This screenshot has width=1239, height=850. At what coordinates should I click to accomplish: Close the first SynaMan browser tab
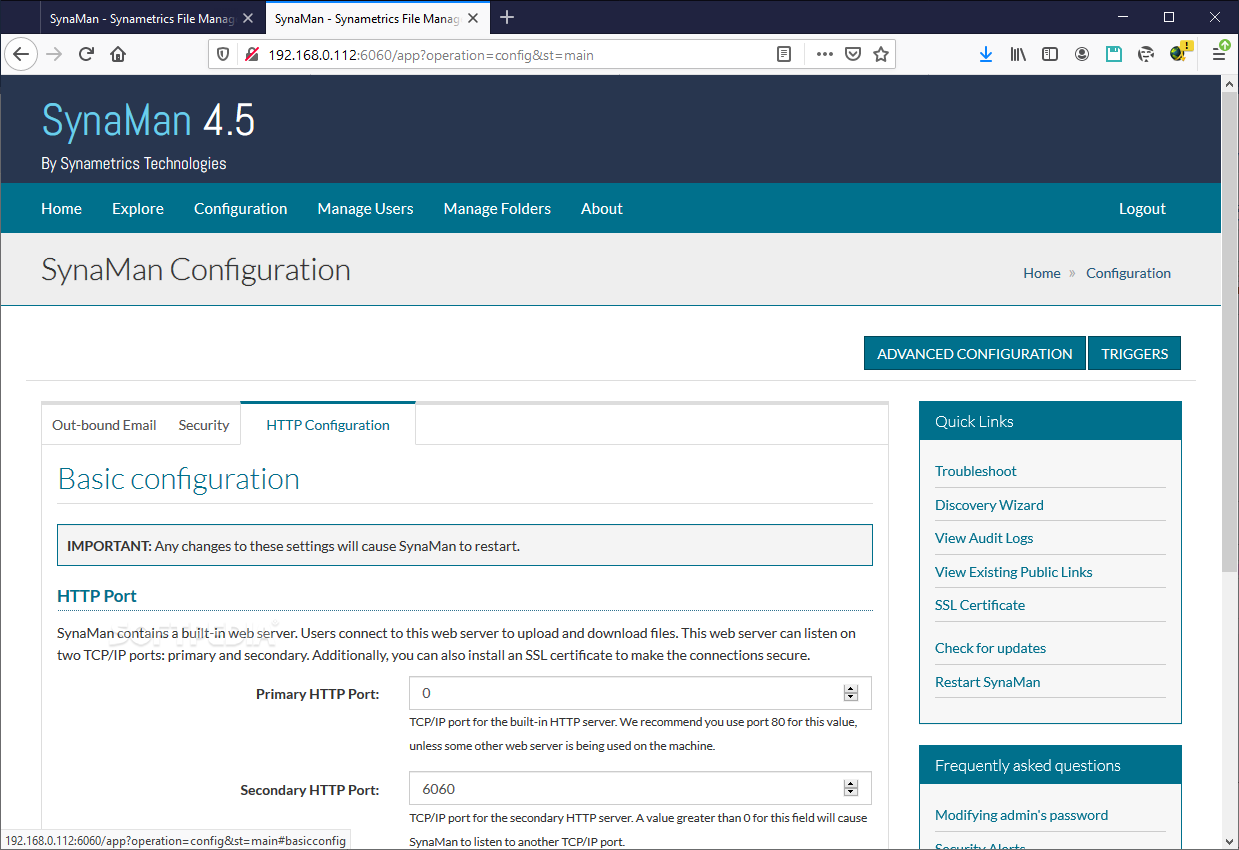coord(248,18)
